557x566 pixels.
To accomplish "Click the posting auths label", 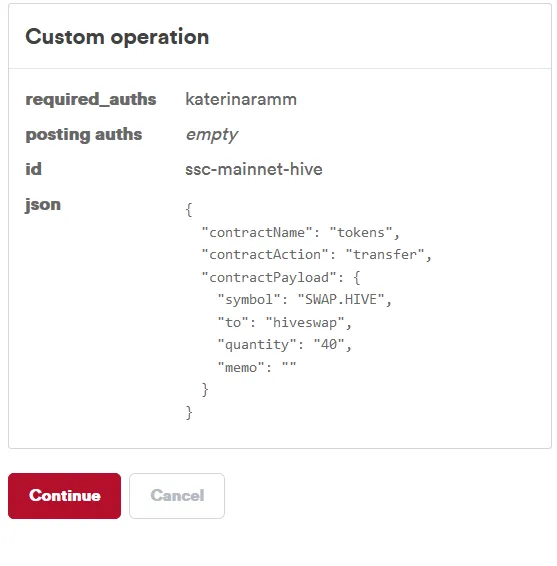I will point(84,135).
